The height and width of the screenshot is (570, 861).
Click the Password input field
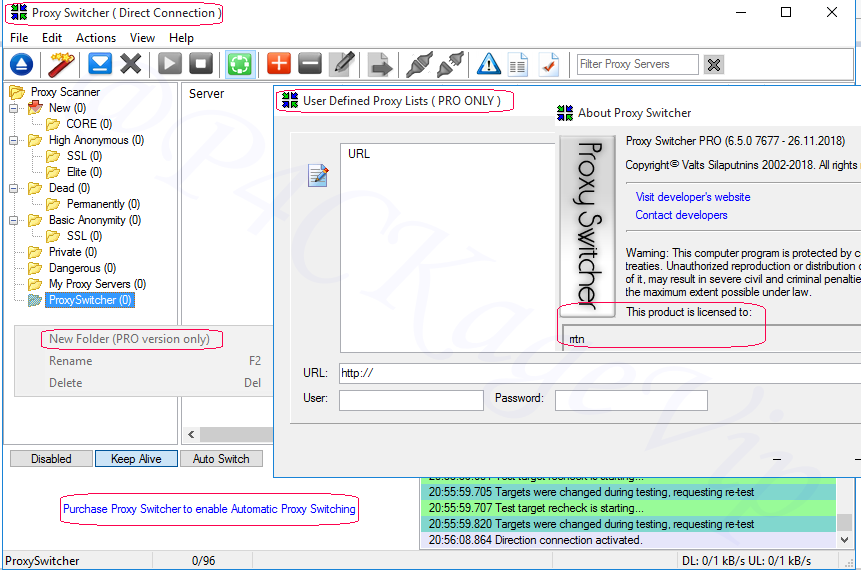click(631, 400)
